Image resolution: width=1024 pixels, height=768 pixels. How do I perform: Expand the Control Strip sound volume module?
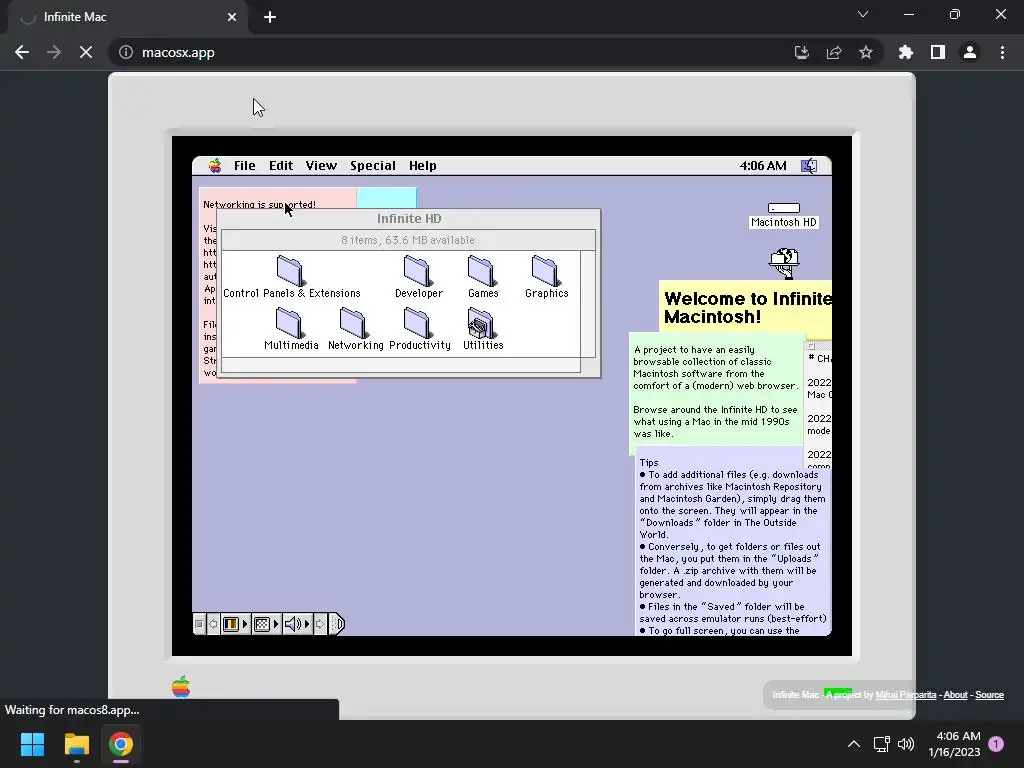coord(296,624)
